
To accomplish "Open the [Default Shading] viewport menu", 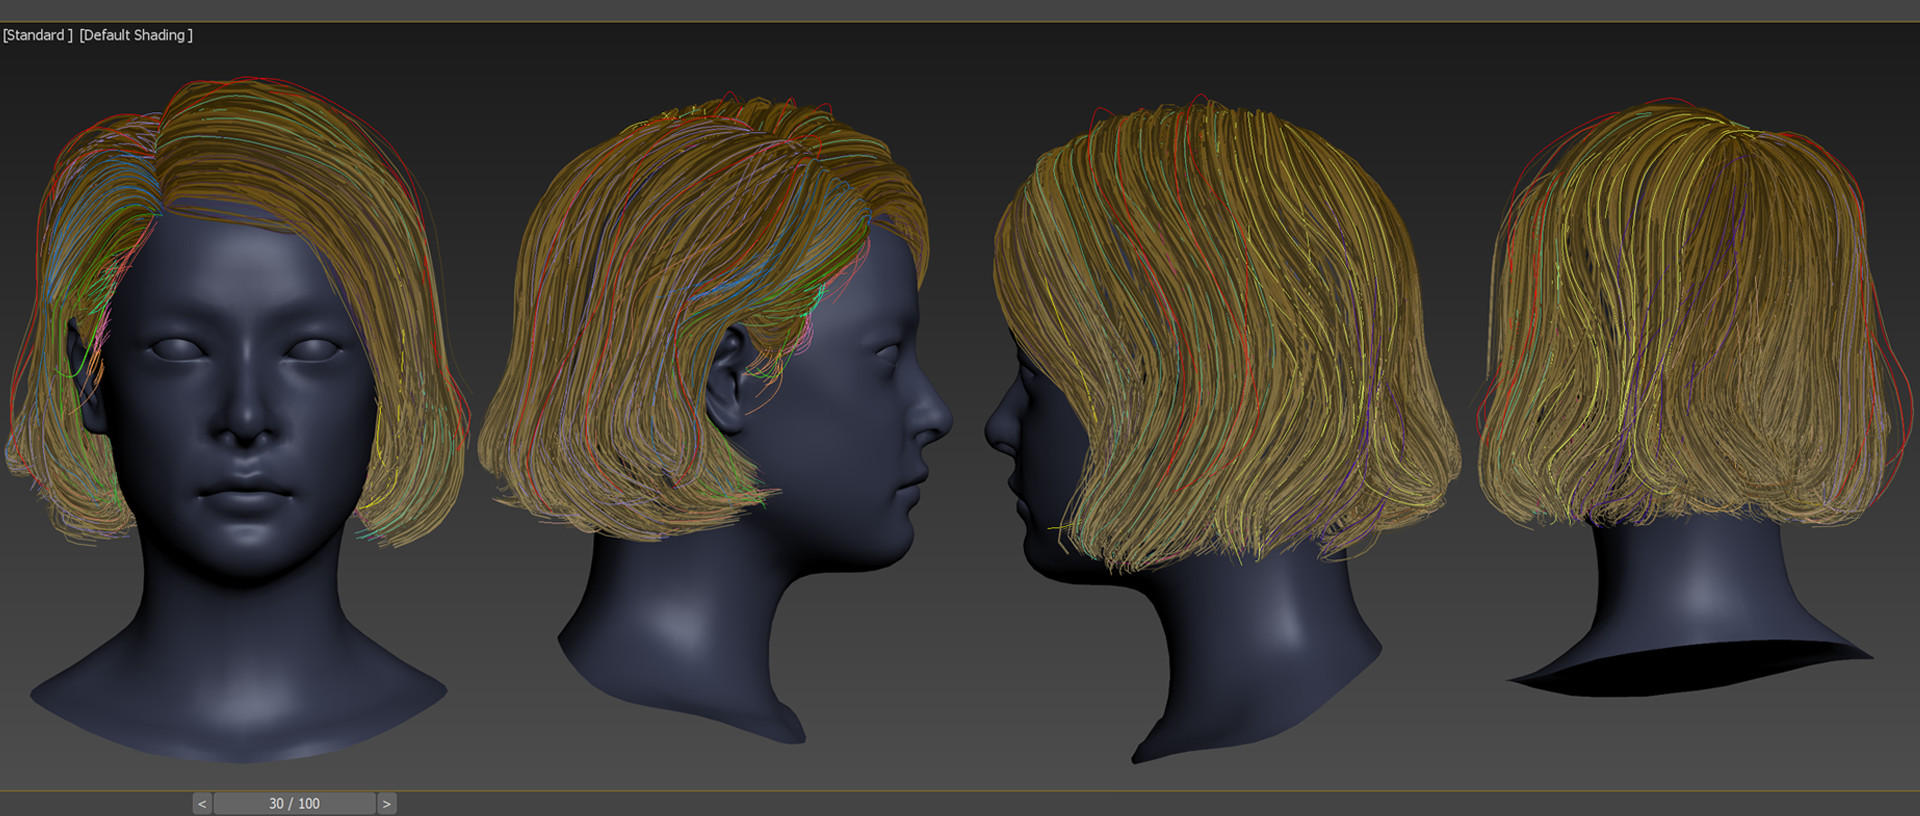I will (x=136, y=35).
